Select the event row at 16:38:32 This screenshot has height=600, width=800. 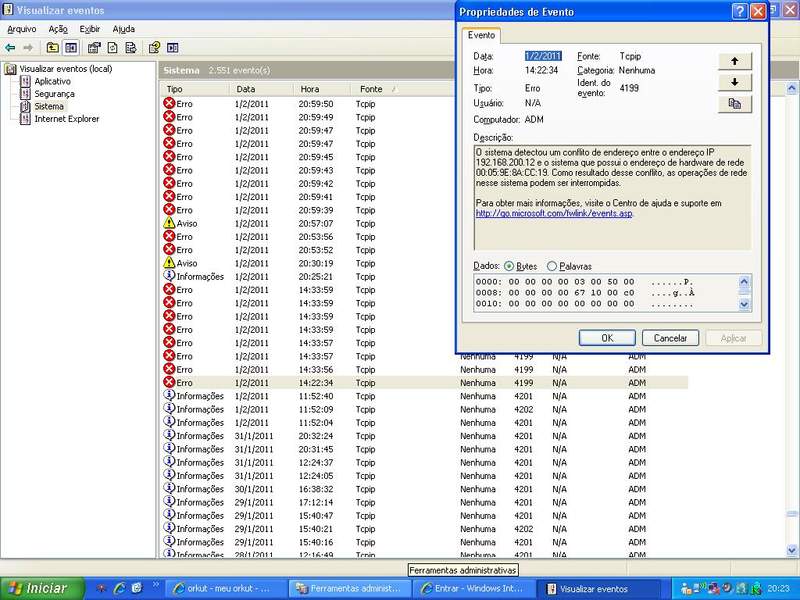pyautogui.click(x=424, y=489)
